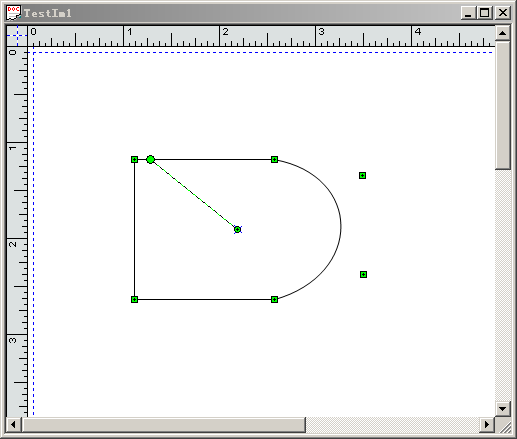Click the horizontal scrollbar right arrow
Viewport: 517px width, 439px height.
coord(487,424)
